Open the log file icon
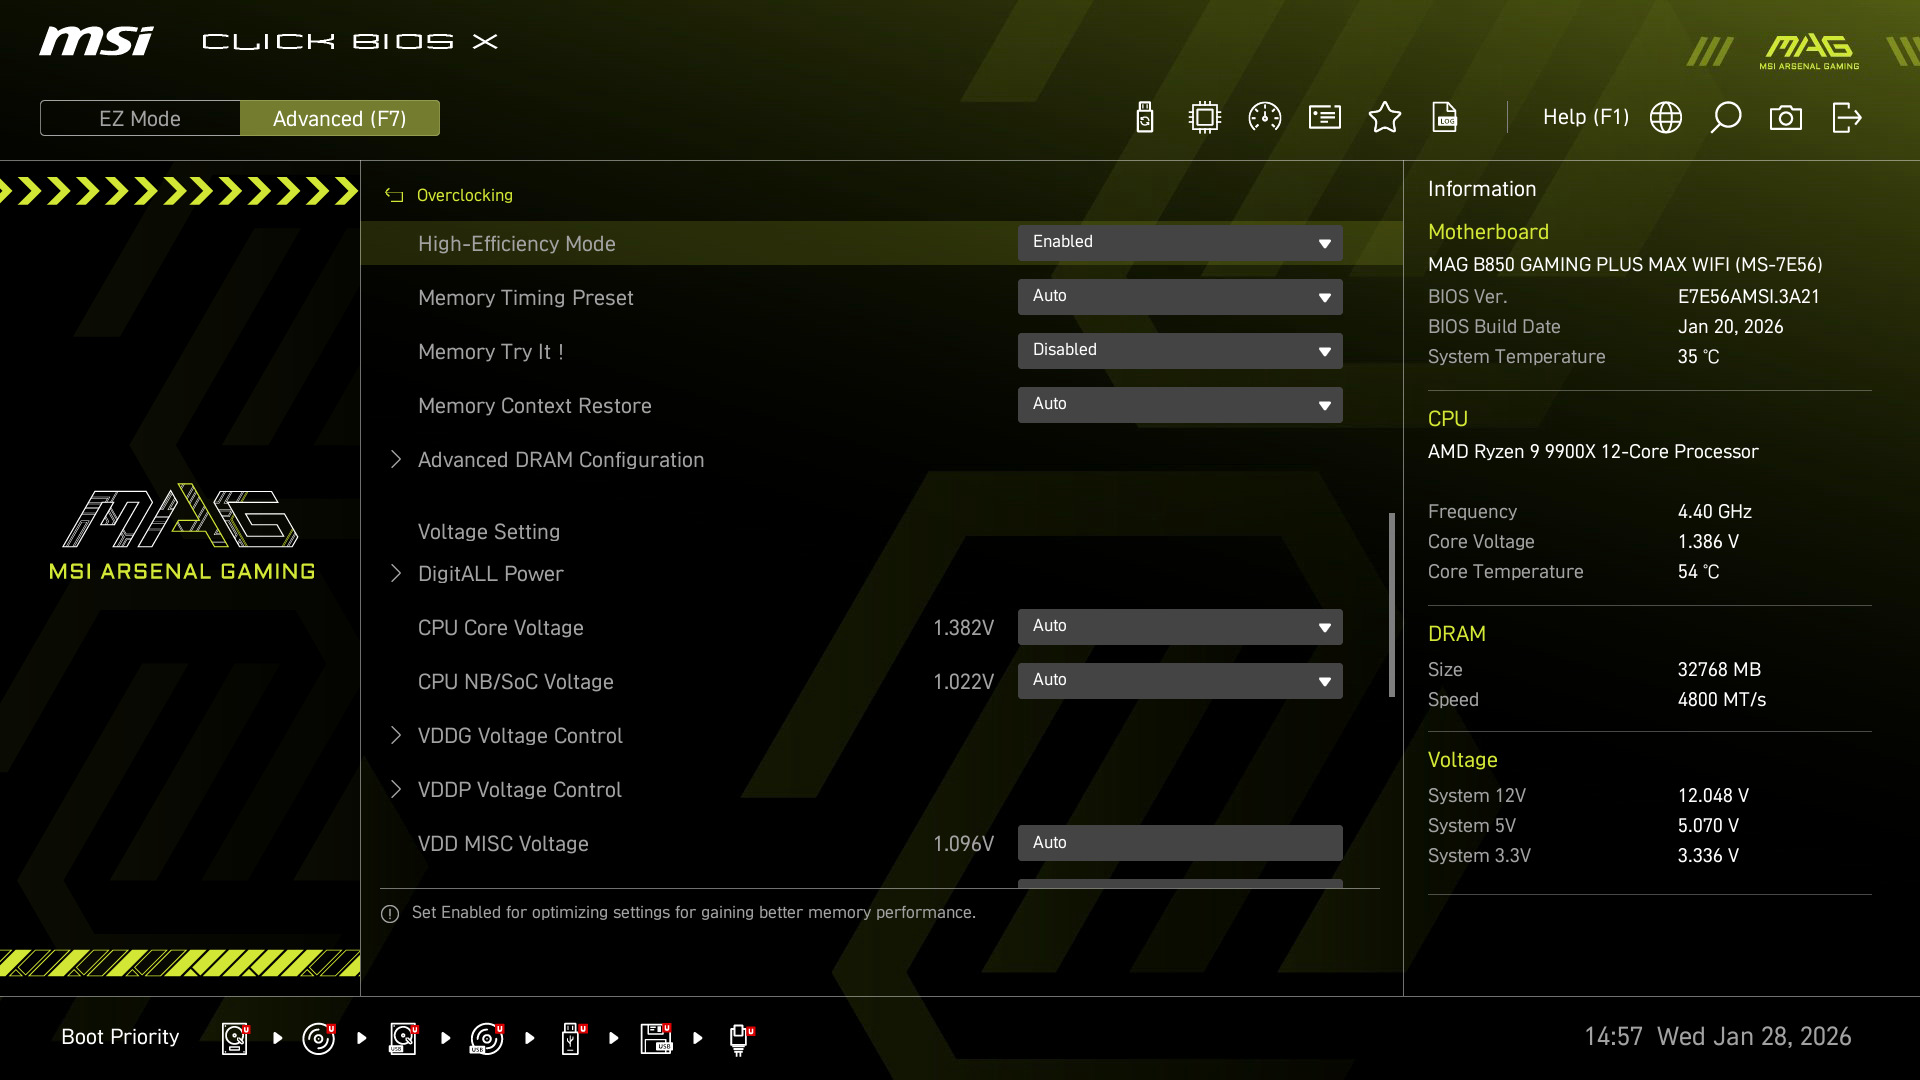 tap(1445, 118)
